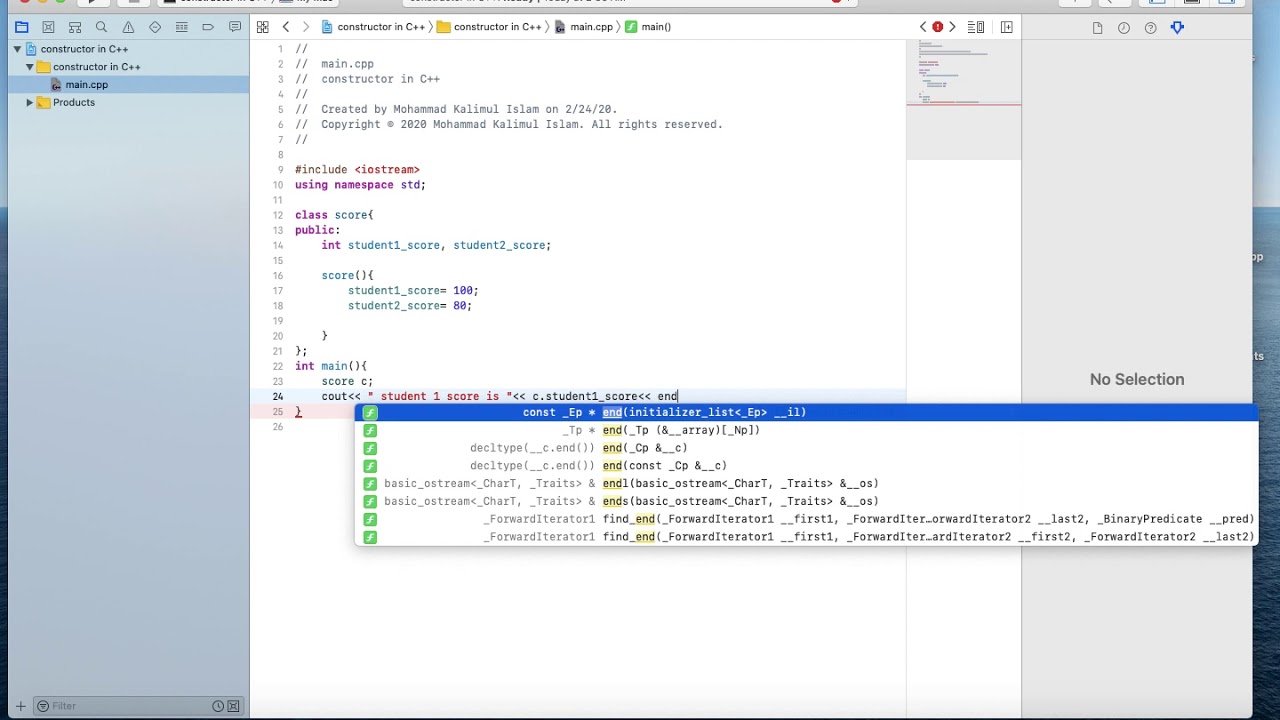Choose end(_Tp (&__array)[_Np]) completion
Image resolution: width=1280 pixels, height=720 pixels.
coord(806,430)
